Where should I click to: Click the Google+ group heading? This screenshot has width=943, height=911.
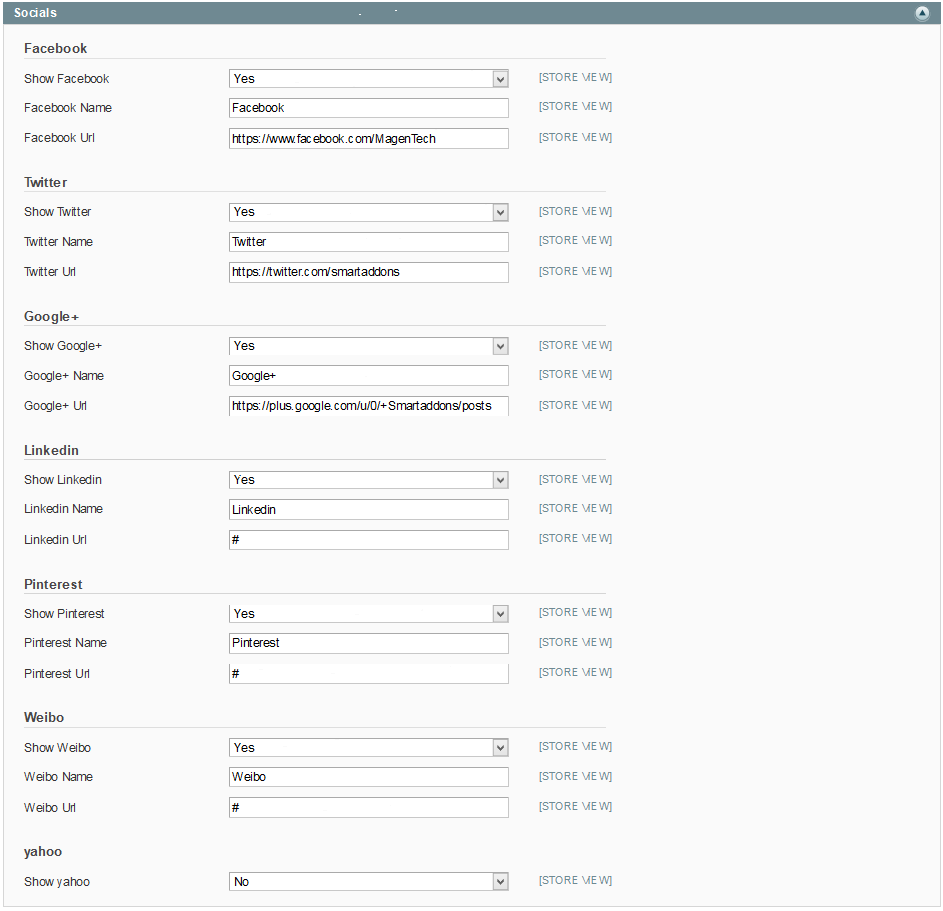tap(52, 317)
